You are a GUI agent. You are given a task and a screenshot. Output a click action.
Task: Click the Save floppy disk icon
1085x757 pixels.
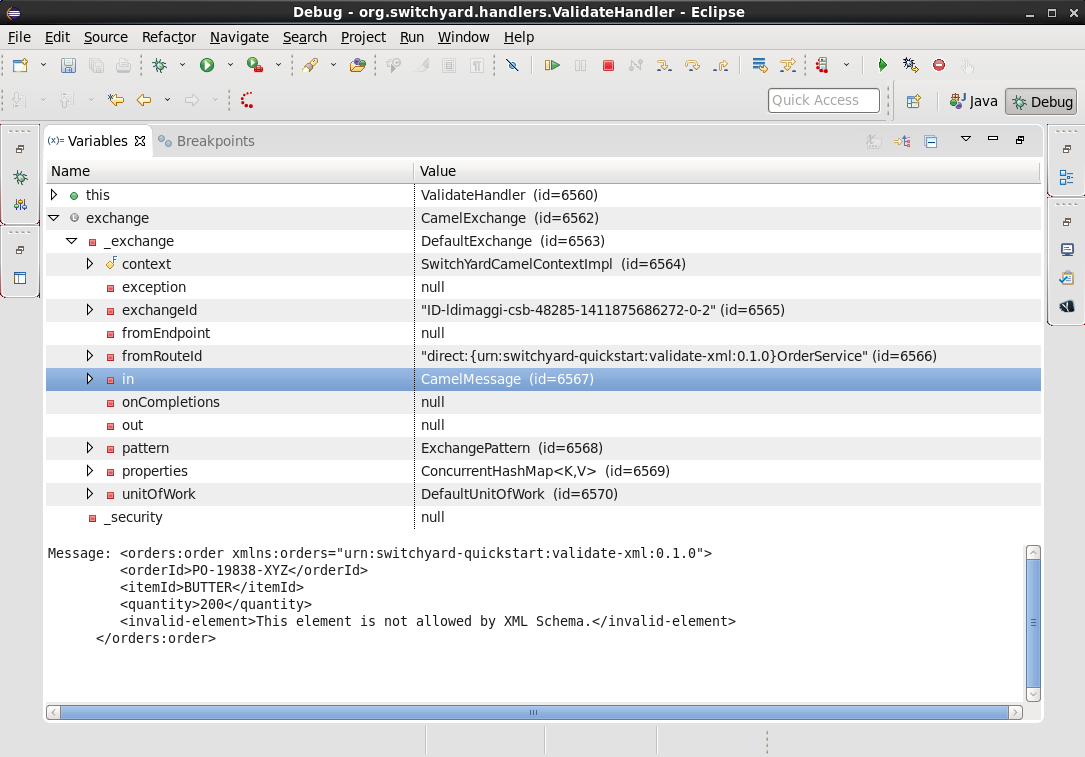click(x=68, y=65)
